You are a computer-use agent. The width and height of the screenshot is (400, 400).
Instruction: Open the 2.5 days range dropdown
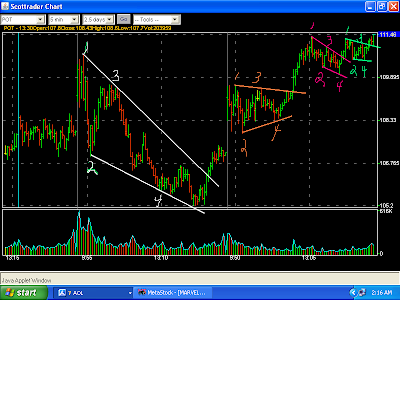pyautogui.click(x=98, y=20)
